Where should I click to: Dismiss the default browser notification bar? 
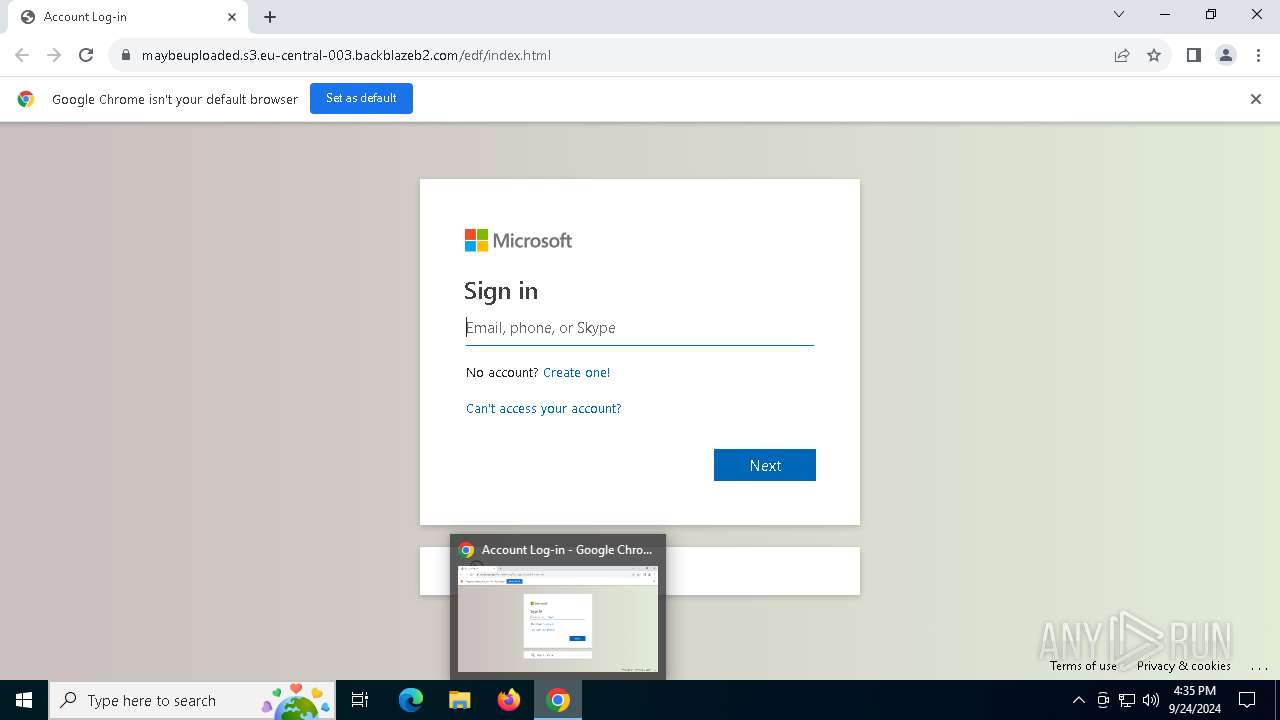pyautogui.click(x=1256, y=99)
